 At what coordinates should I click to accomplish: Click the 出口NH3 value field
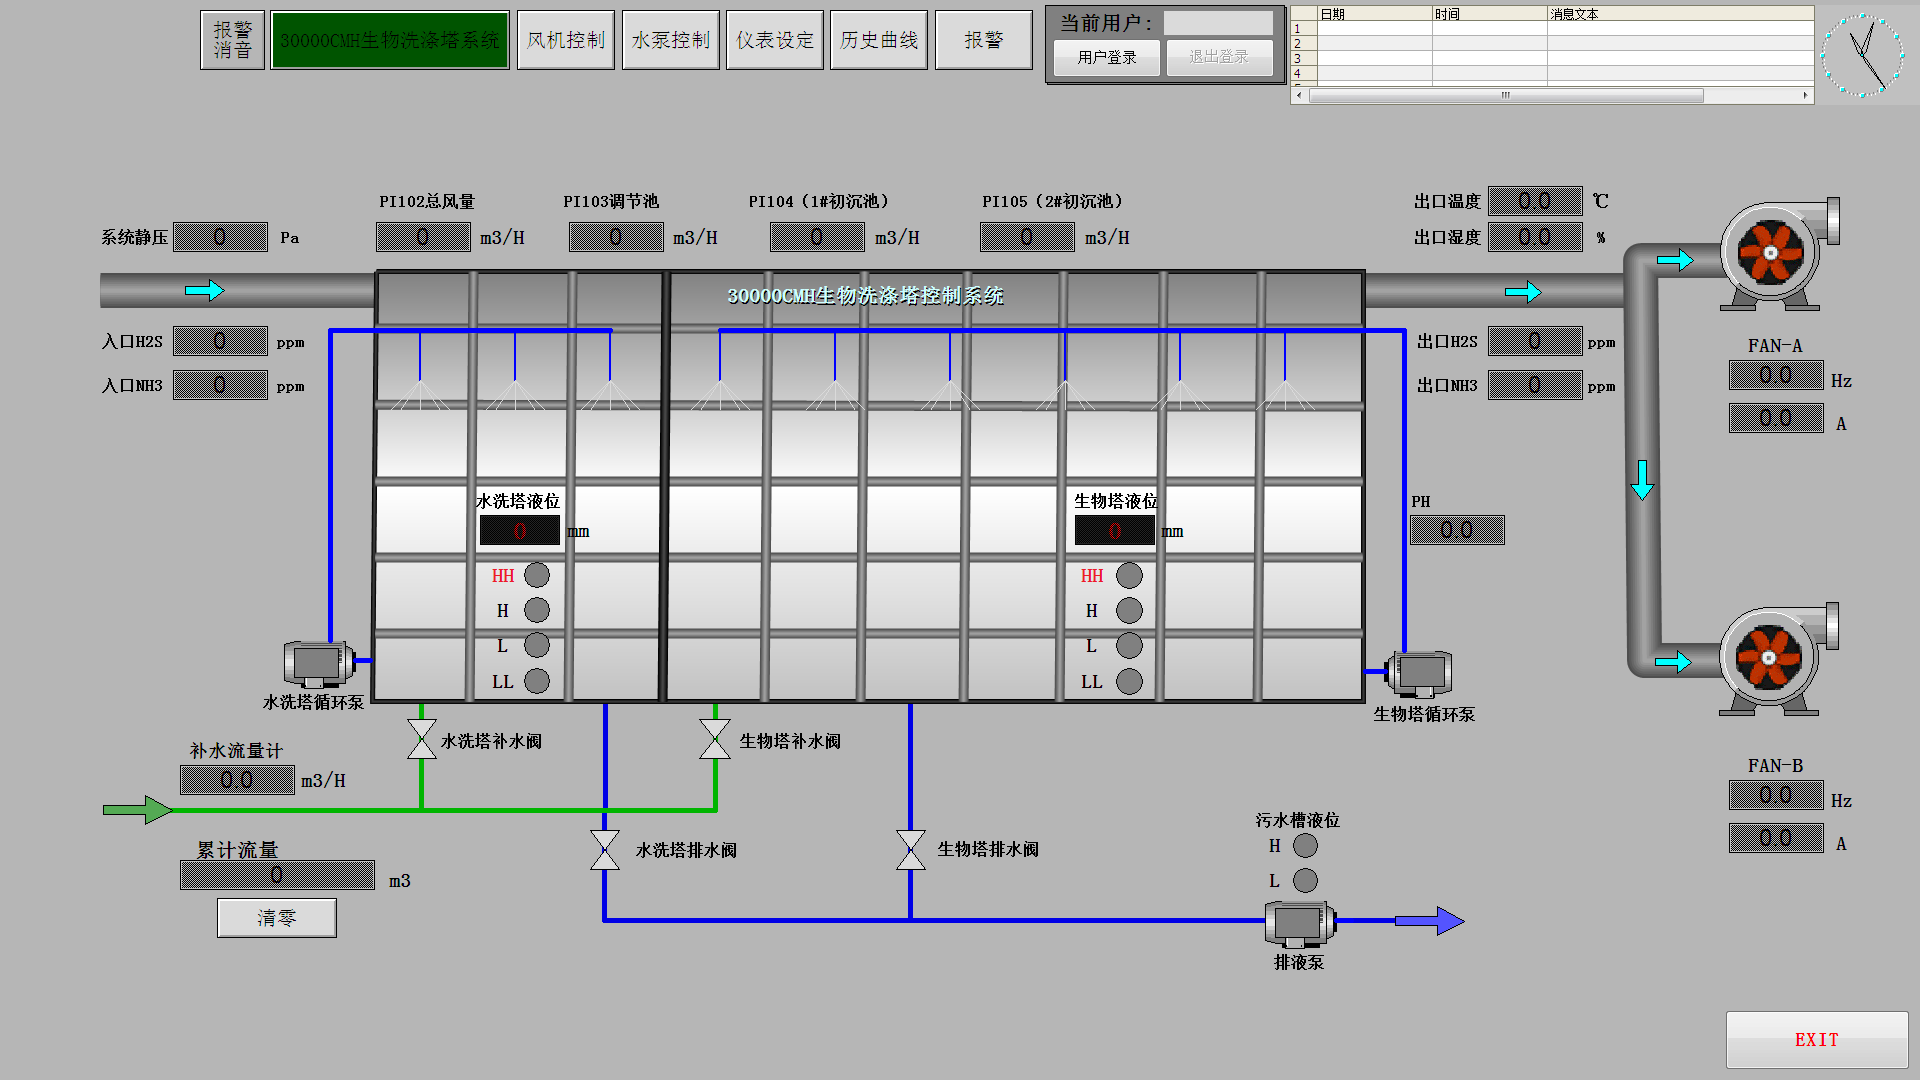(1535, 385)
